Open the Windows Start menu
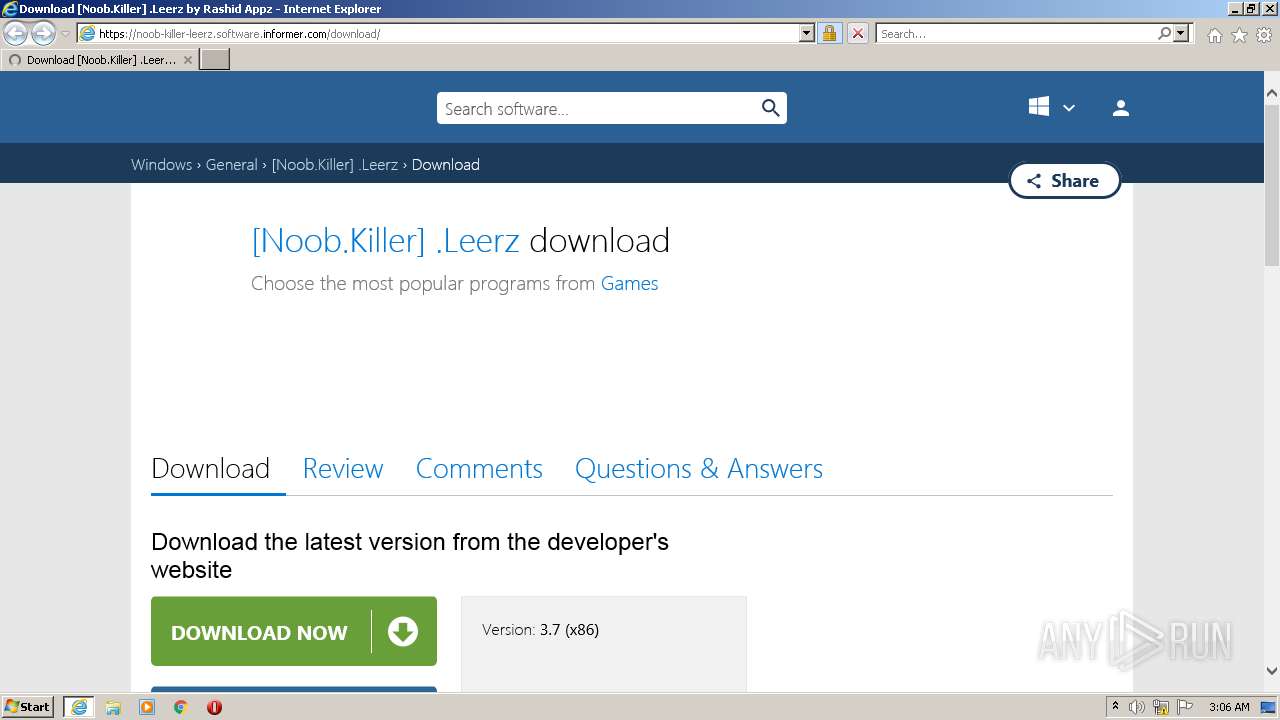1280x720 pixels. click(28, 707)
